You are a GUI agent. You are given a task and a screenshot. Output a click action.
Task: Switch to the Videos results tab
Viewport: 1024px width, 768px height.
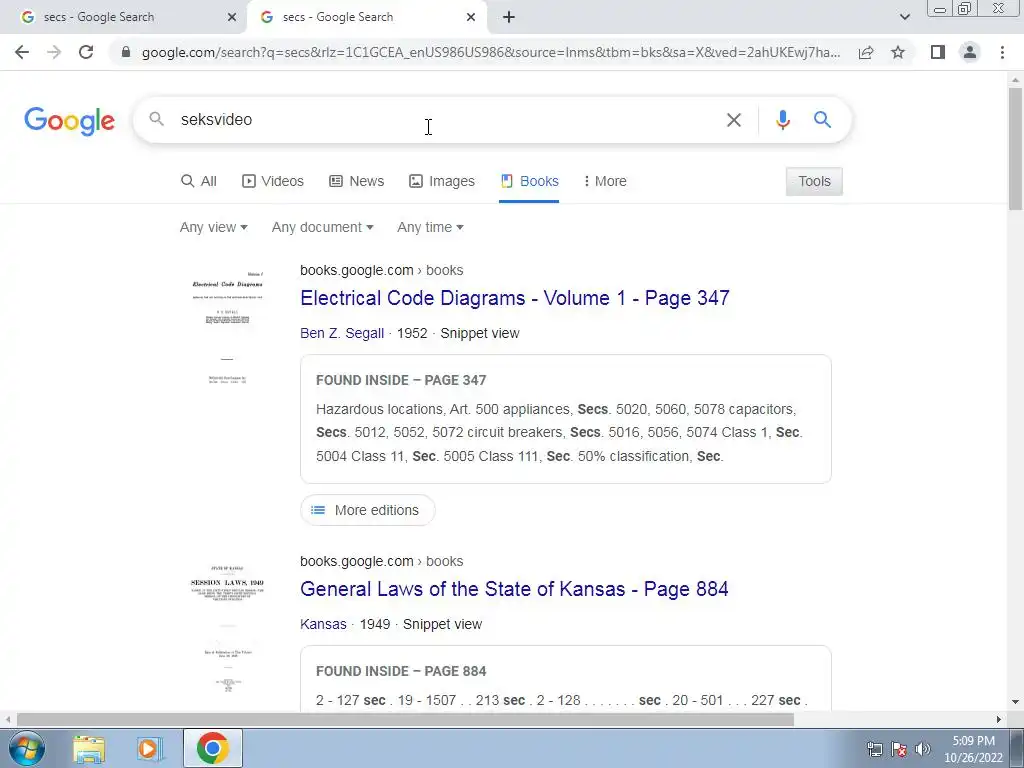click(273, 181)
